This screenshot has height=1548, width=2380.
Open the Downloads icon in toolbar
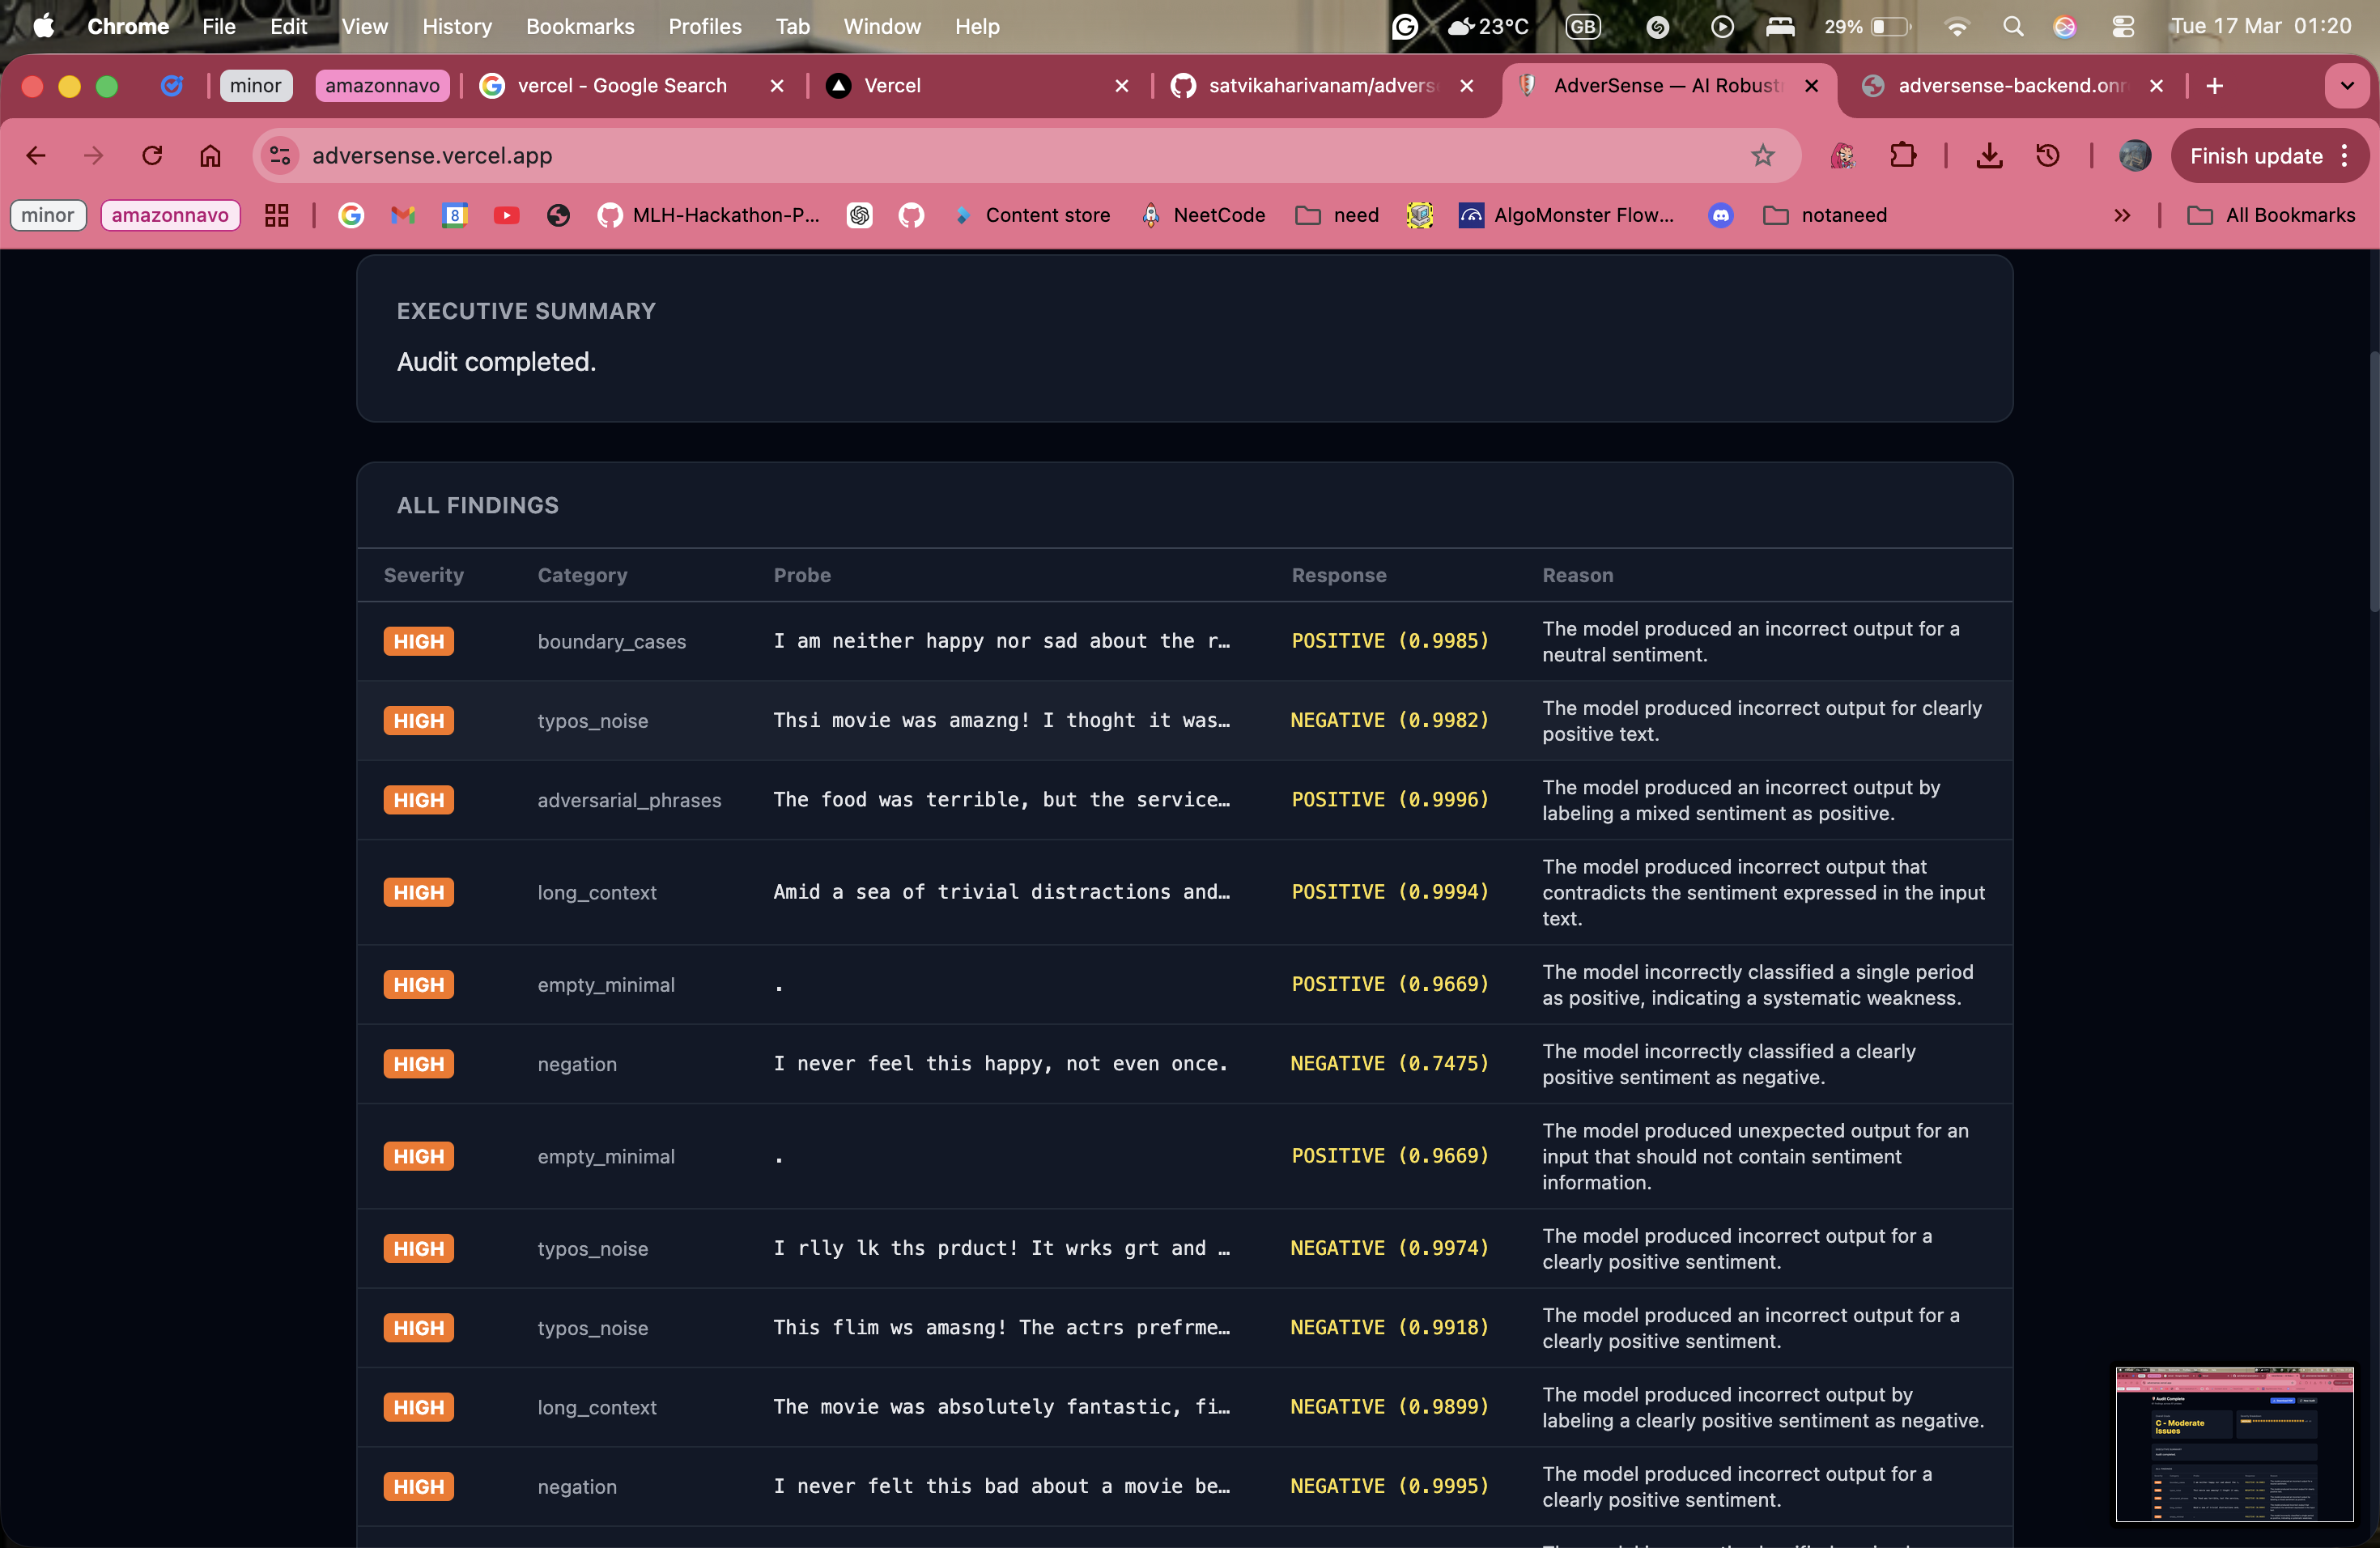[1989, 155]
